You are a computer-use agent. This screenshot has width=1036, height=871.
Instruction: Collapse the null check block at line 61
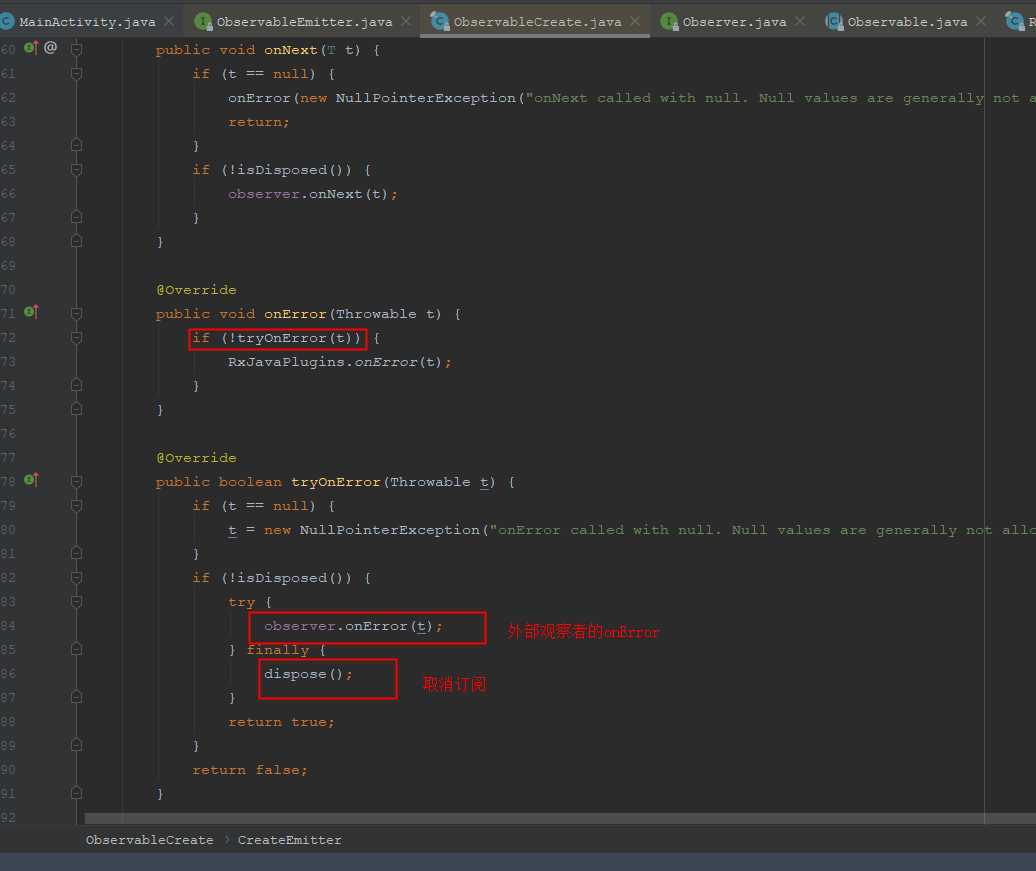pyautogui.click(x=77, y=73)
